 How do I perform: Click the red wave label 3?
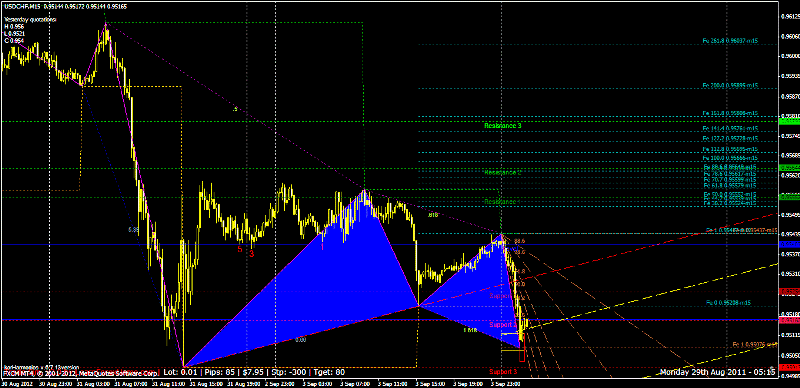tap(252, 253)
